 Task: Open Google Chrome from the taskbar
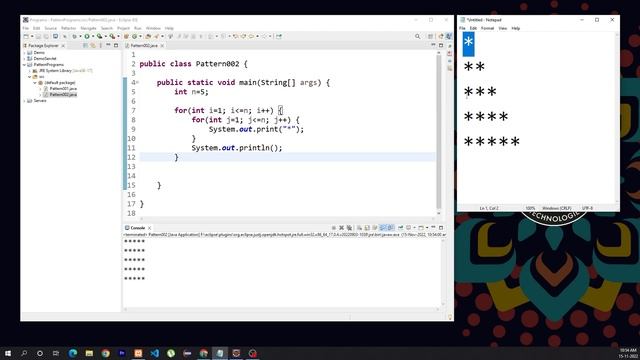coord(105,353)
